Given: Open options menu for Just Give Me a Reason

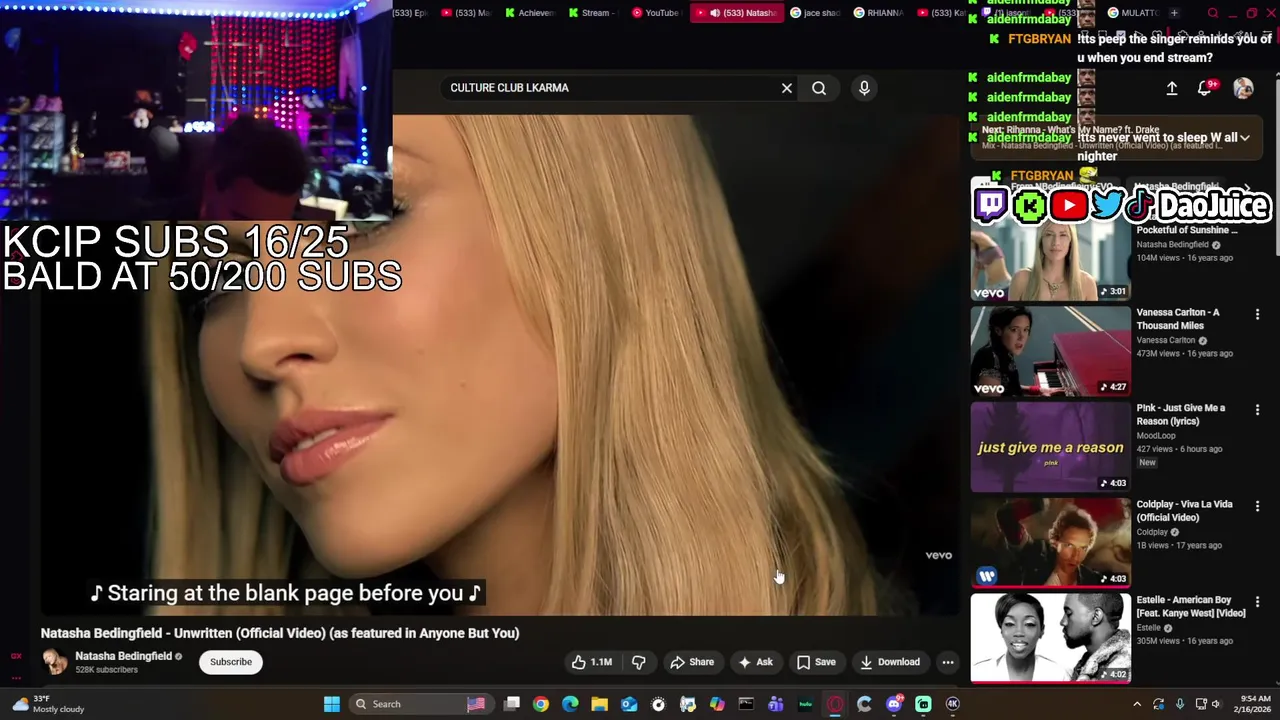Looking at the screenshot, I should 1257,410.
